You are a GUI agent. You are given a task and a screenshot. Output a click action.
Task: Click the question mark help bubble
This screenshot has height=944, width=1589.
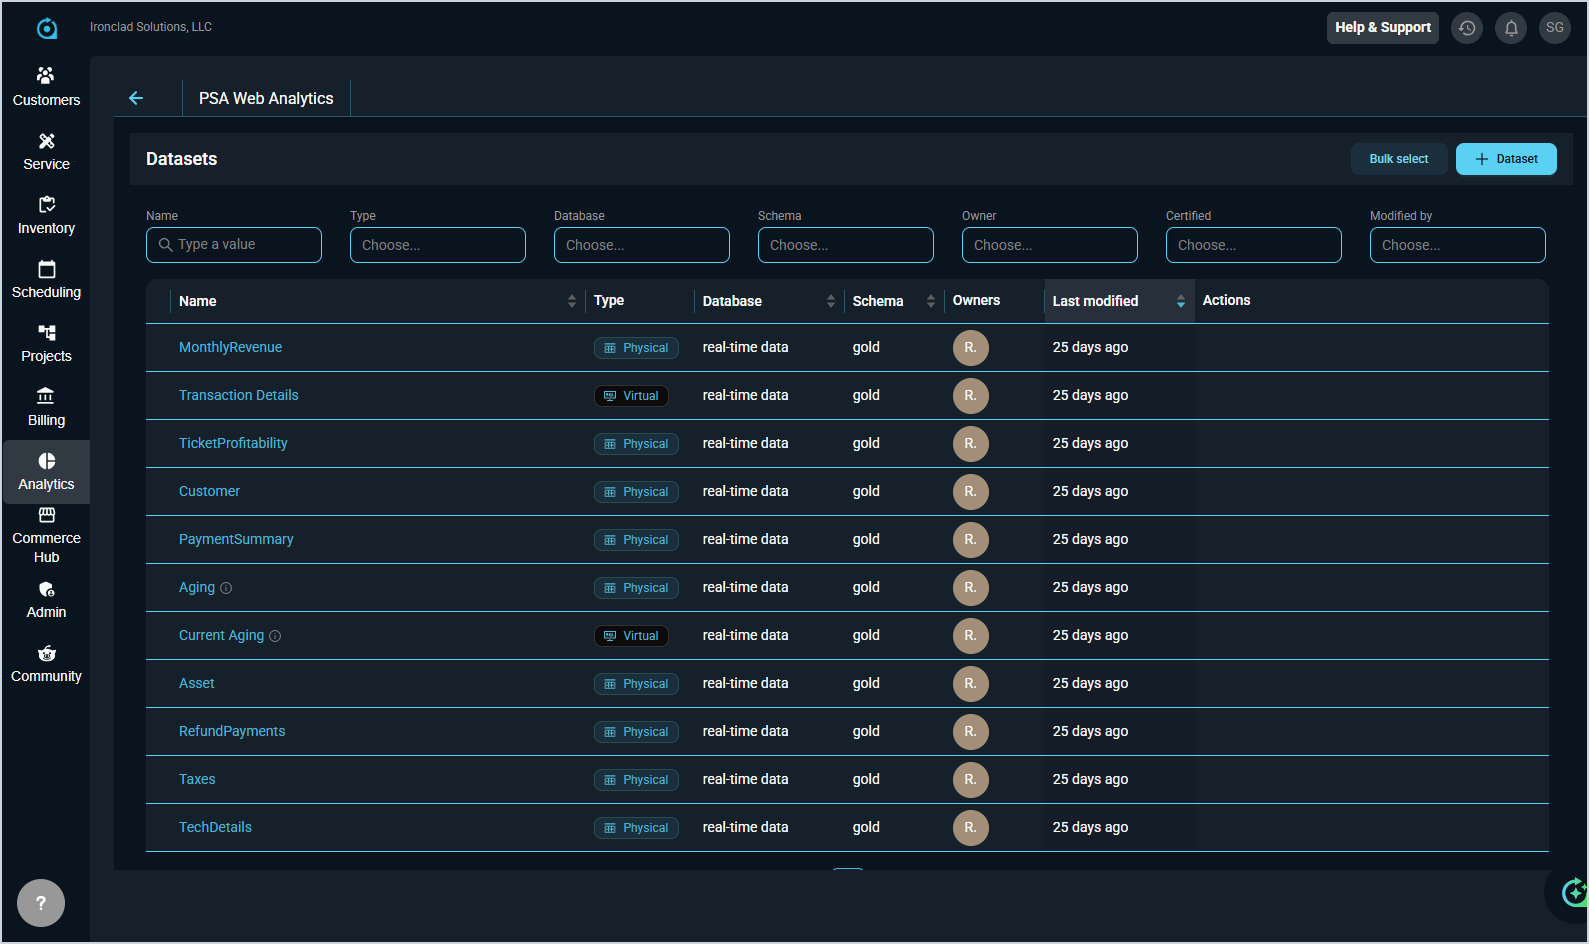[x=41, y=903]
